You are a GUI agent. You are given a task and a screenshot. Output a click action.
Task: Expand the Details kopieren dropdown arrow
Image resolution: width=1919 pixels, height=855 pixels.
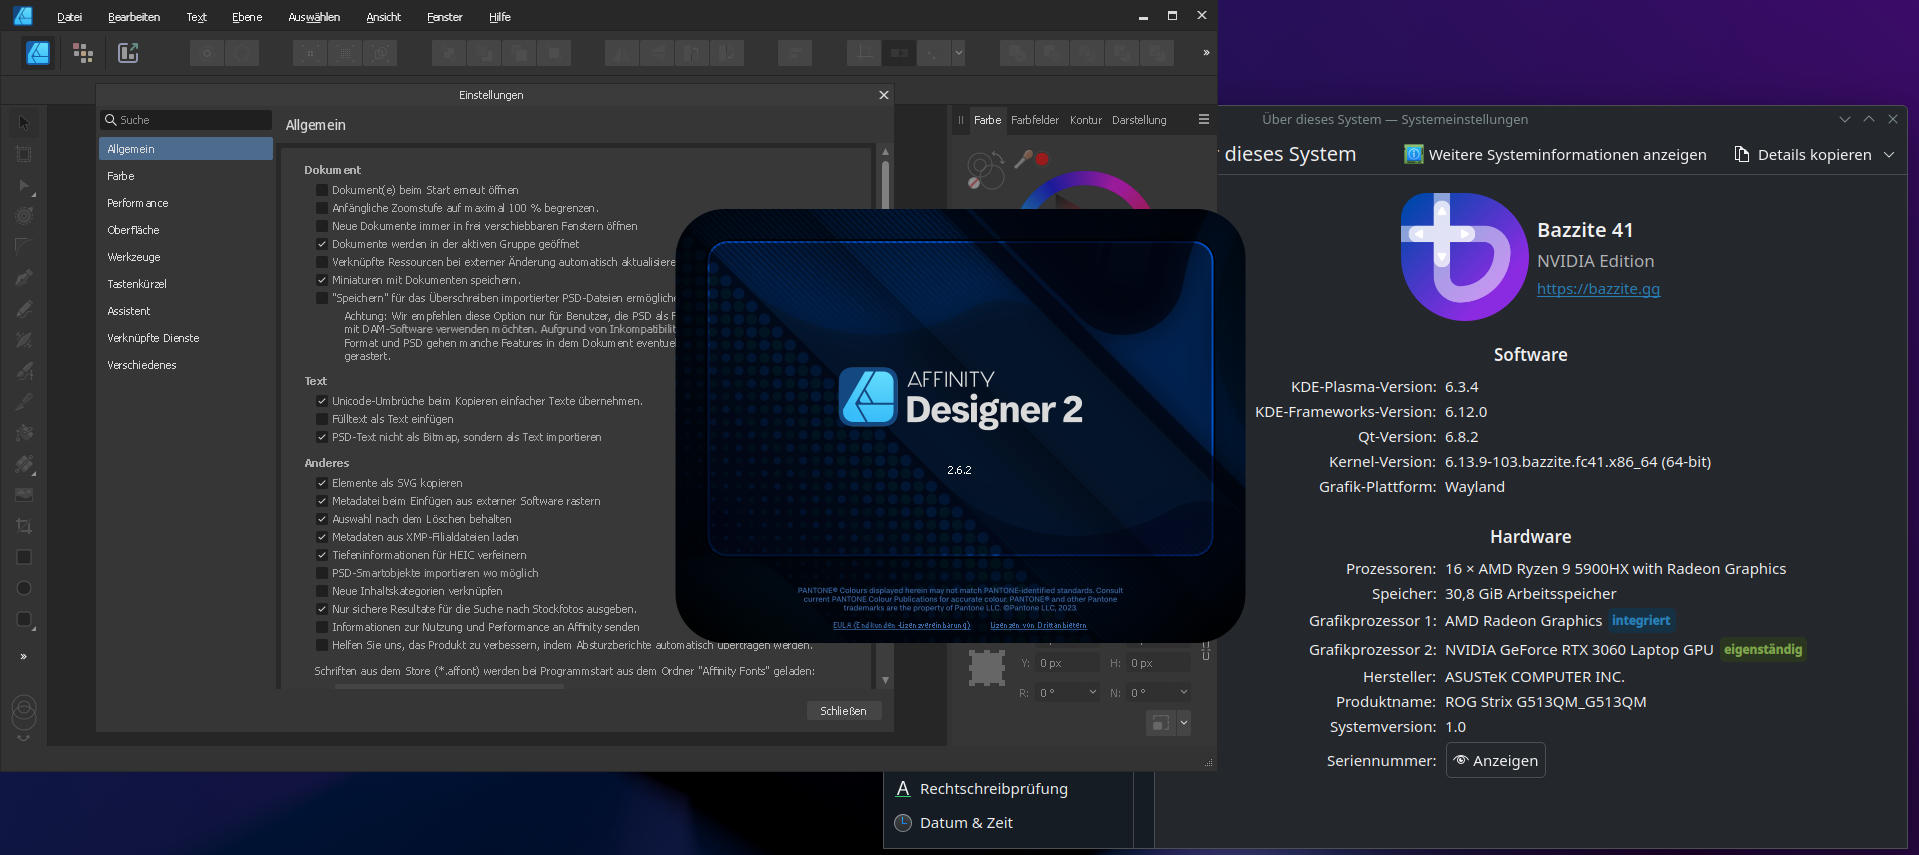[1889, 154]
